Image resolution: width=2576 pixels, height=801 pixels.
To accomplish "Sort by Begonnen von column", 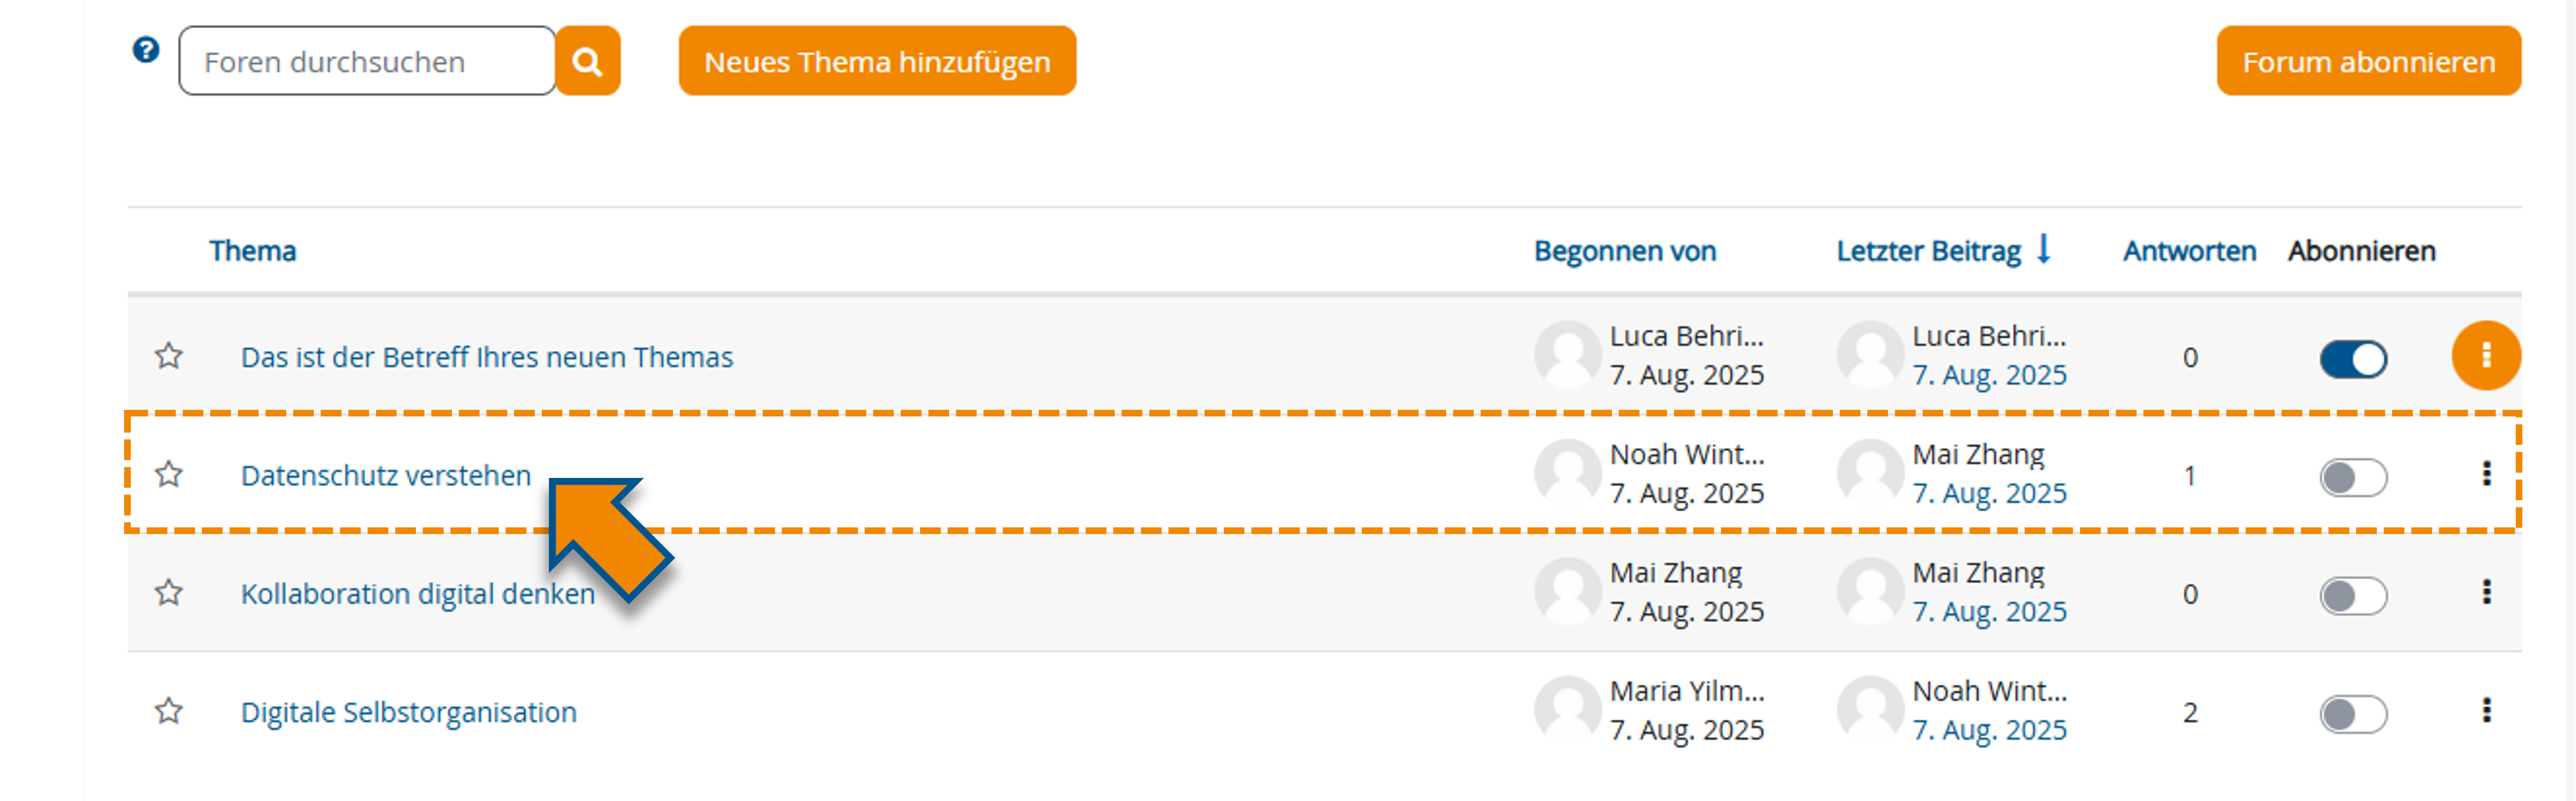I will [x=1626, y=251].
